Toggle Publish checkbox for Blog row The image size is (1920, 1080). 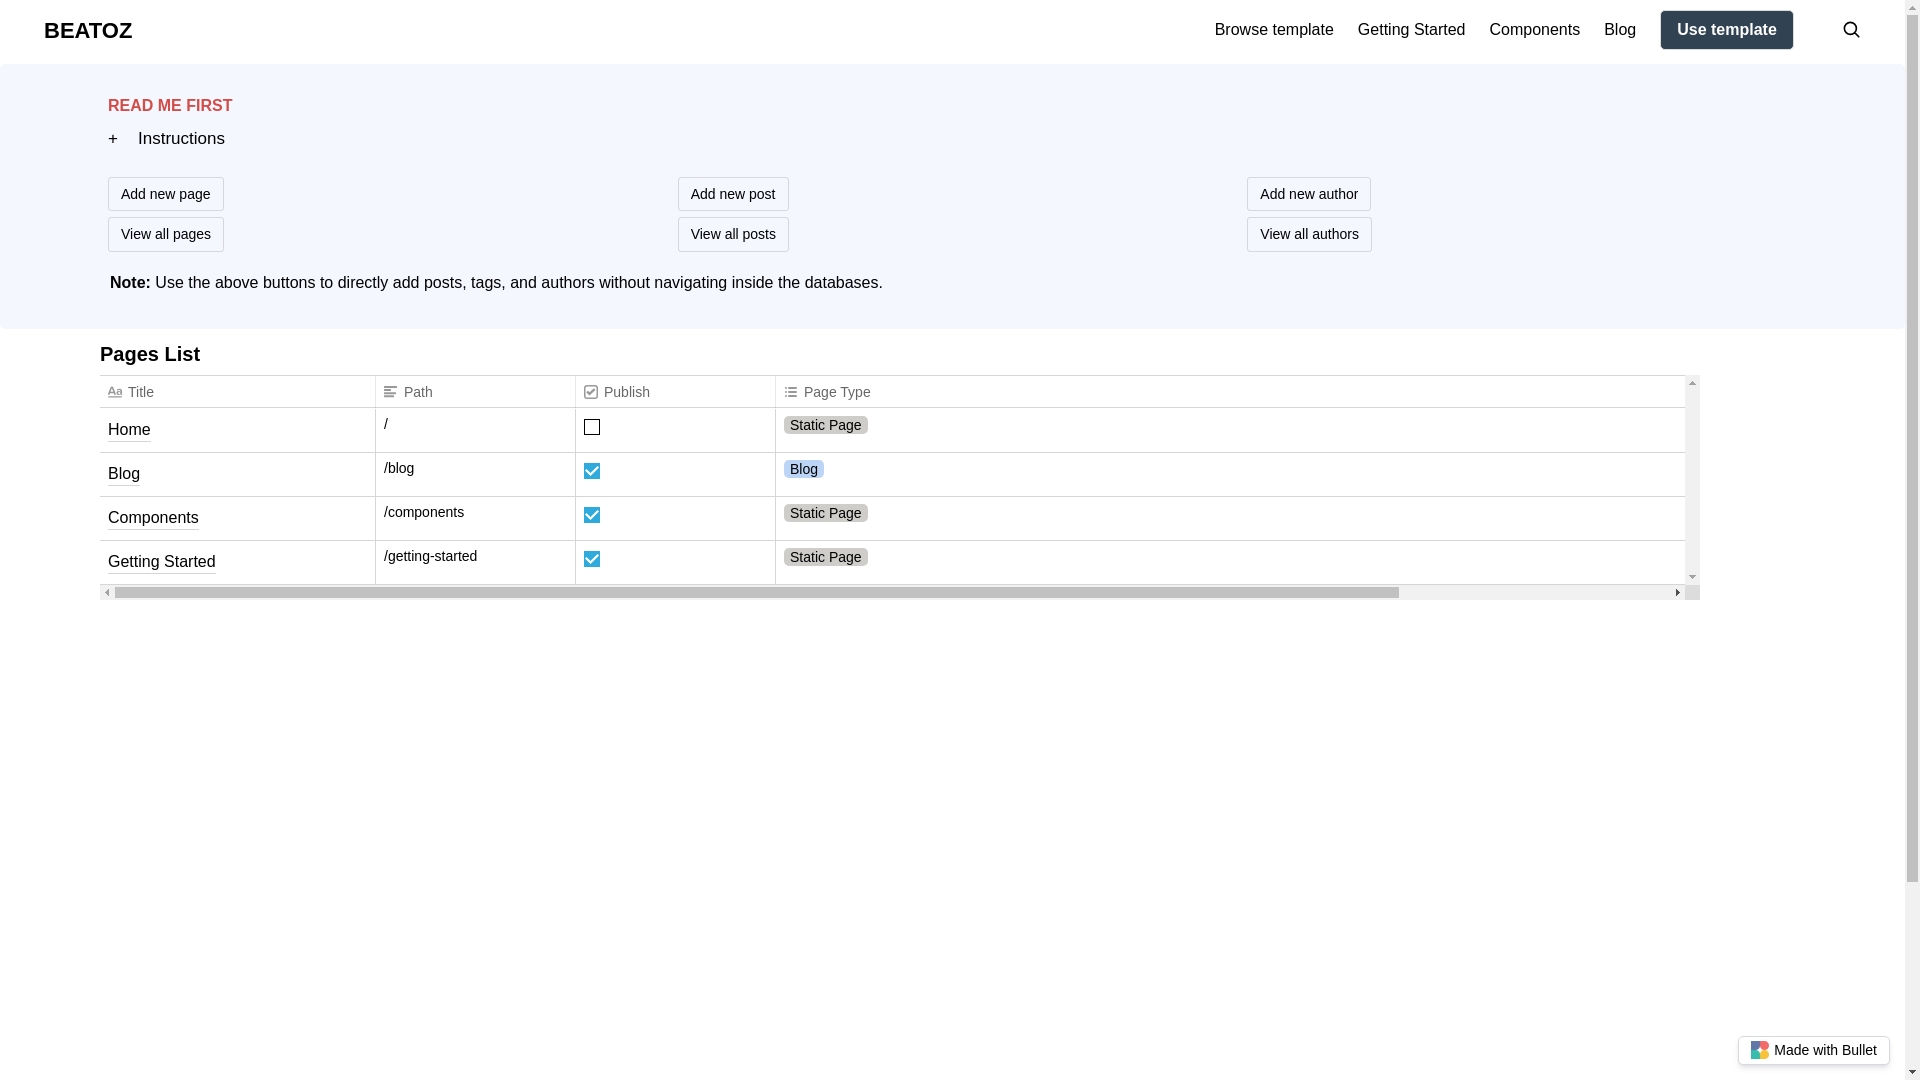[x=592, y=471]
